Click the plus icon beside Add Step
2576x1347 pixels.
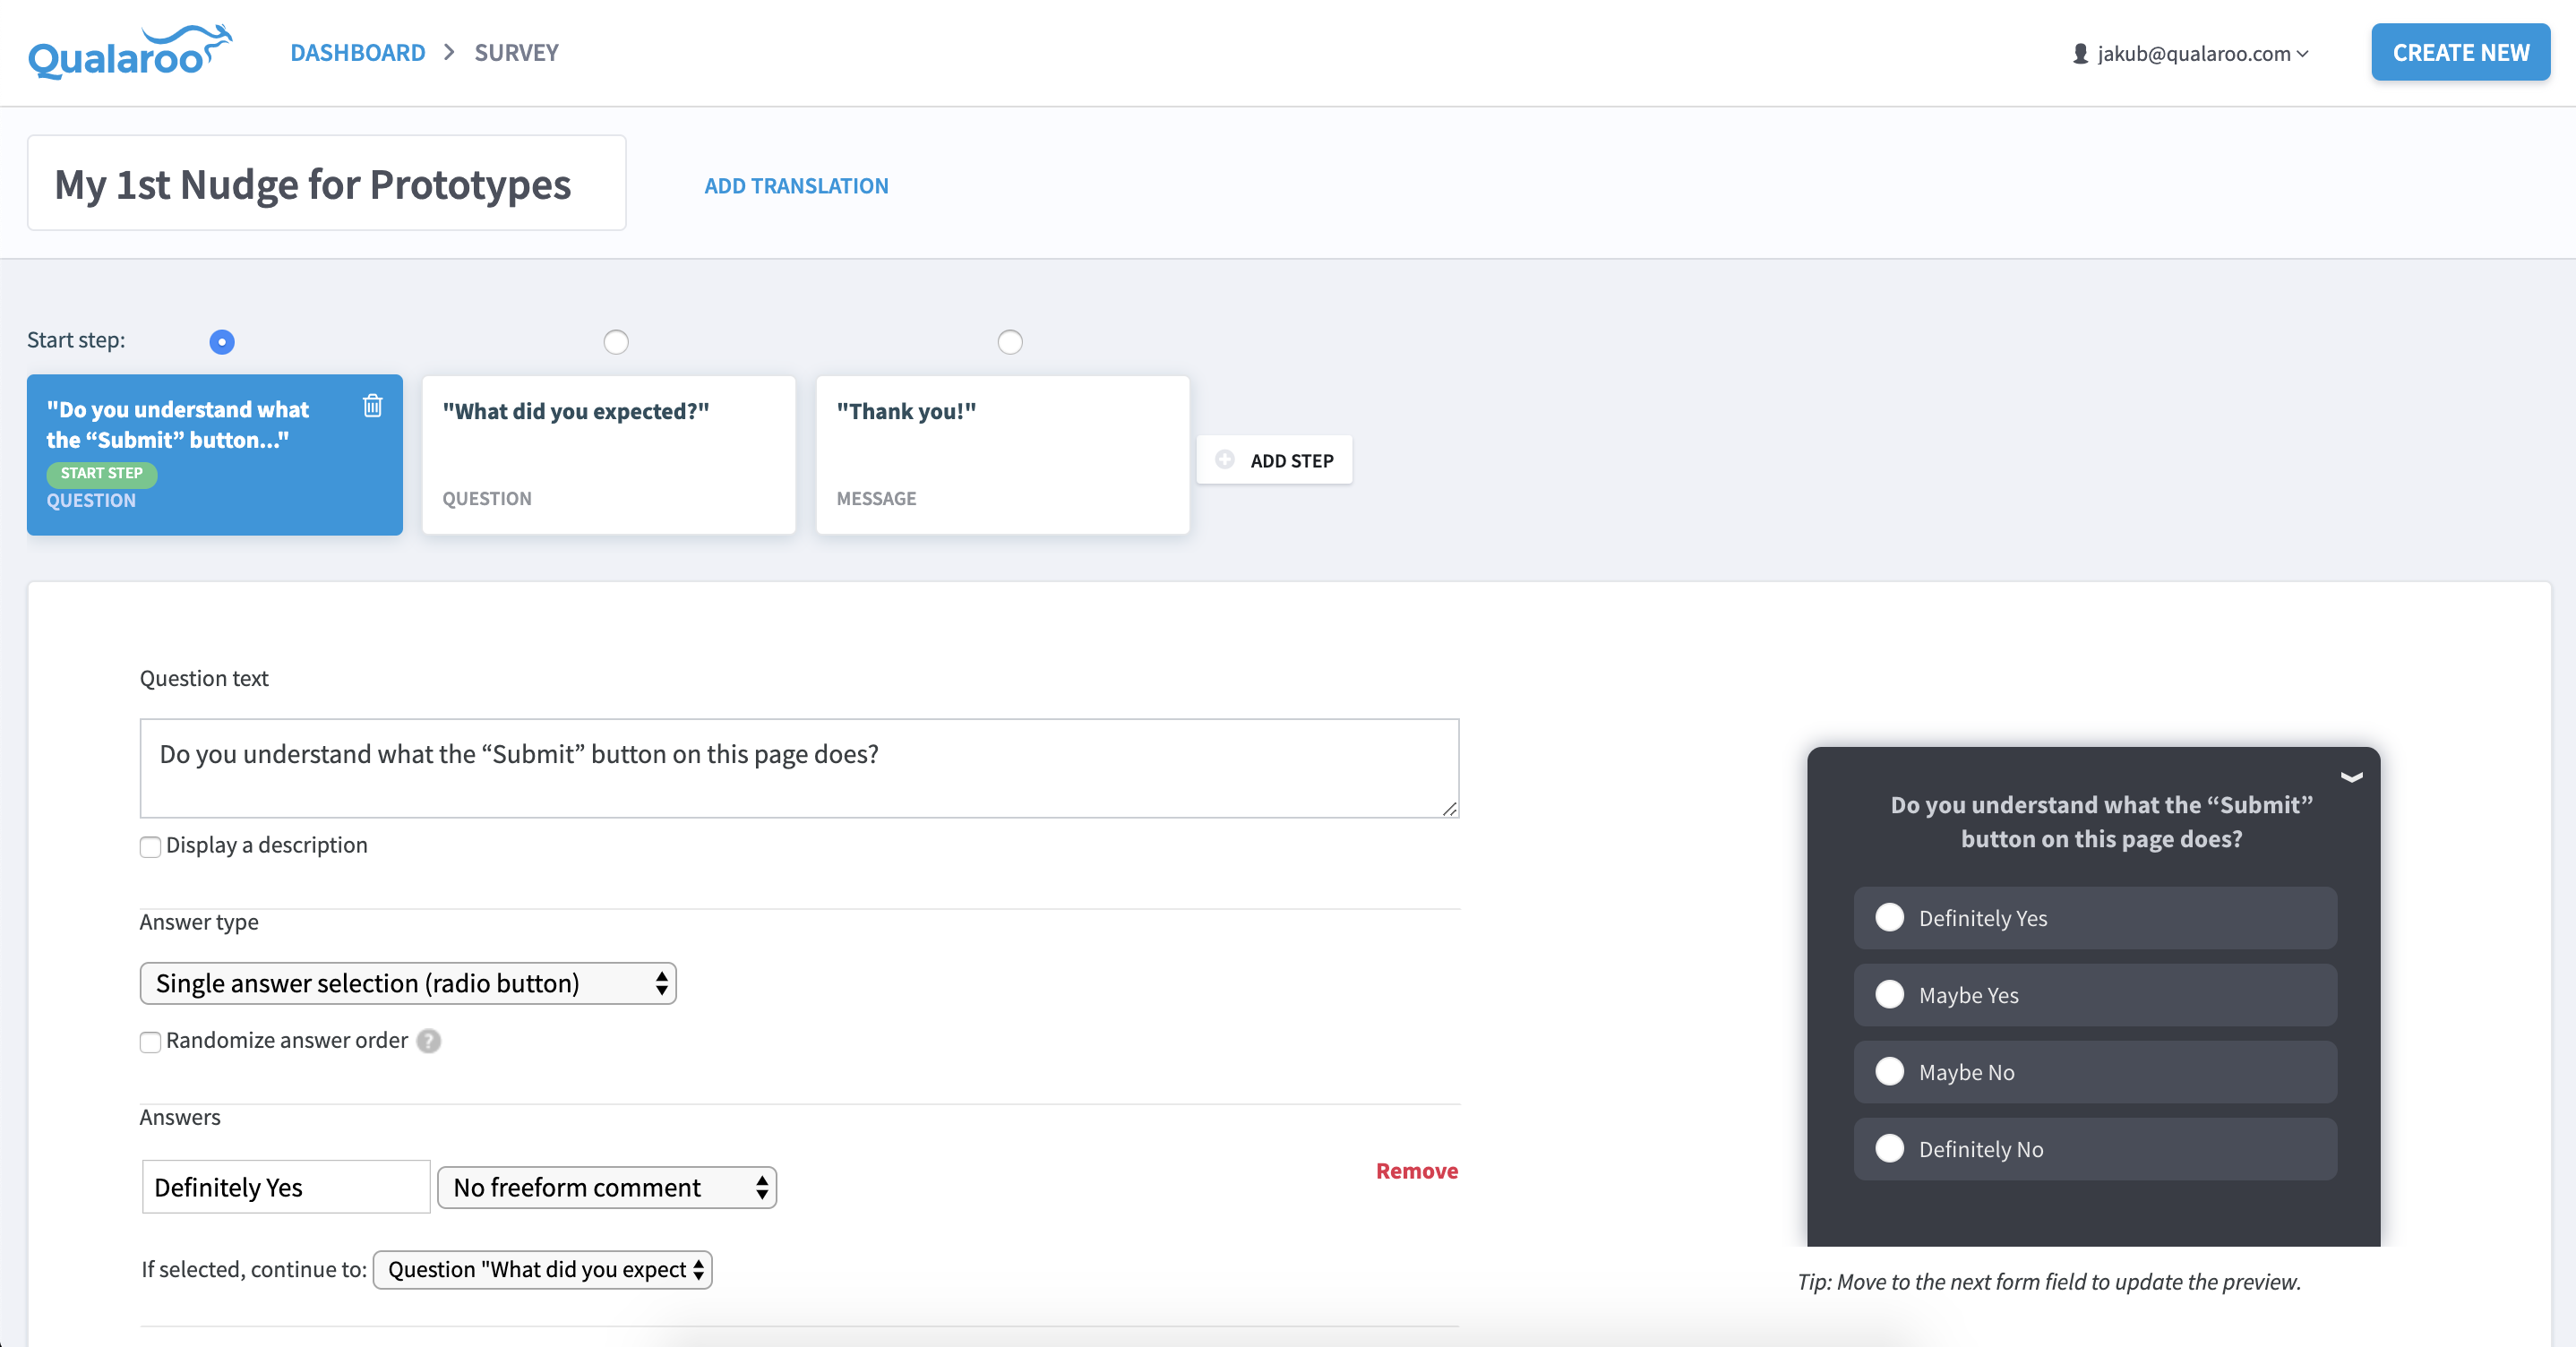coord(1225,460)
